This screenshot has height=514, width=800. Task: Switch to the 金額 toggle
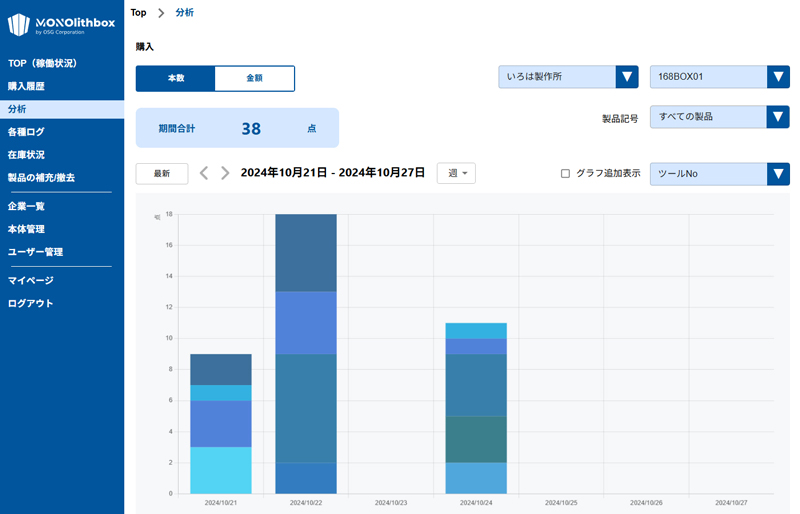tap(254, 78)
